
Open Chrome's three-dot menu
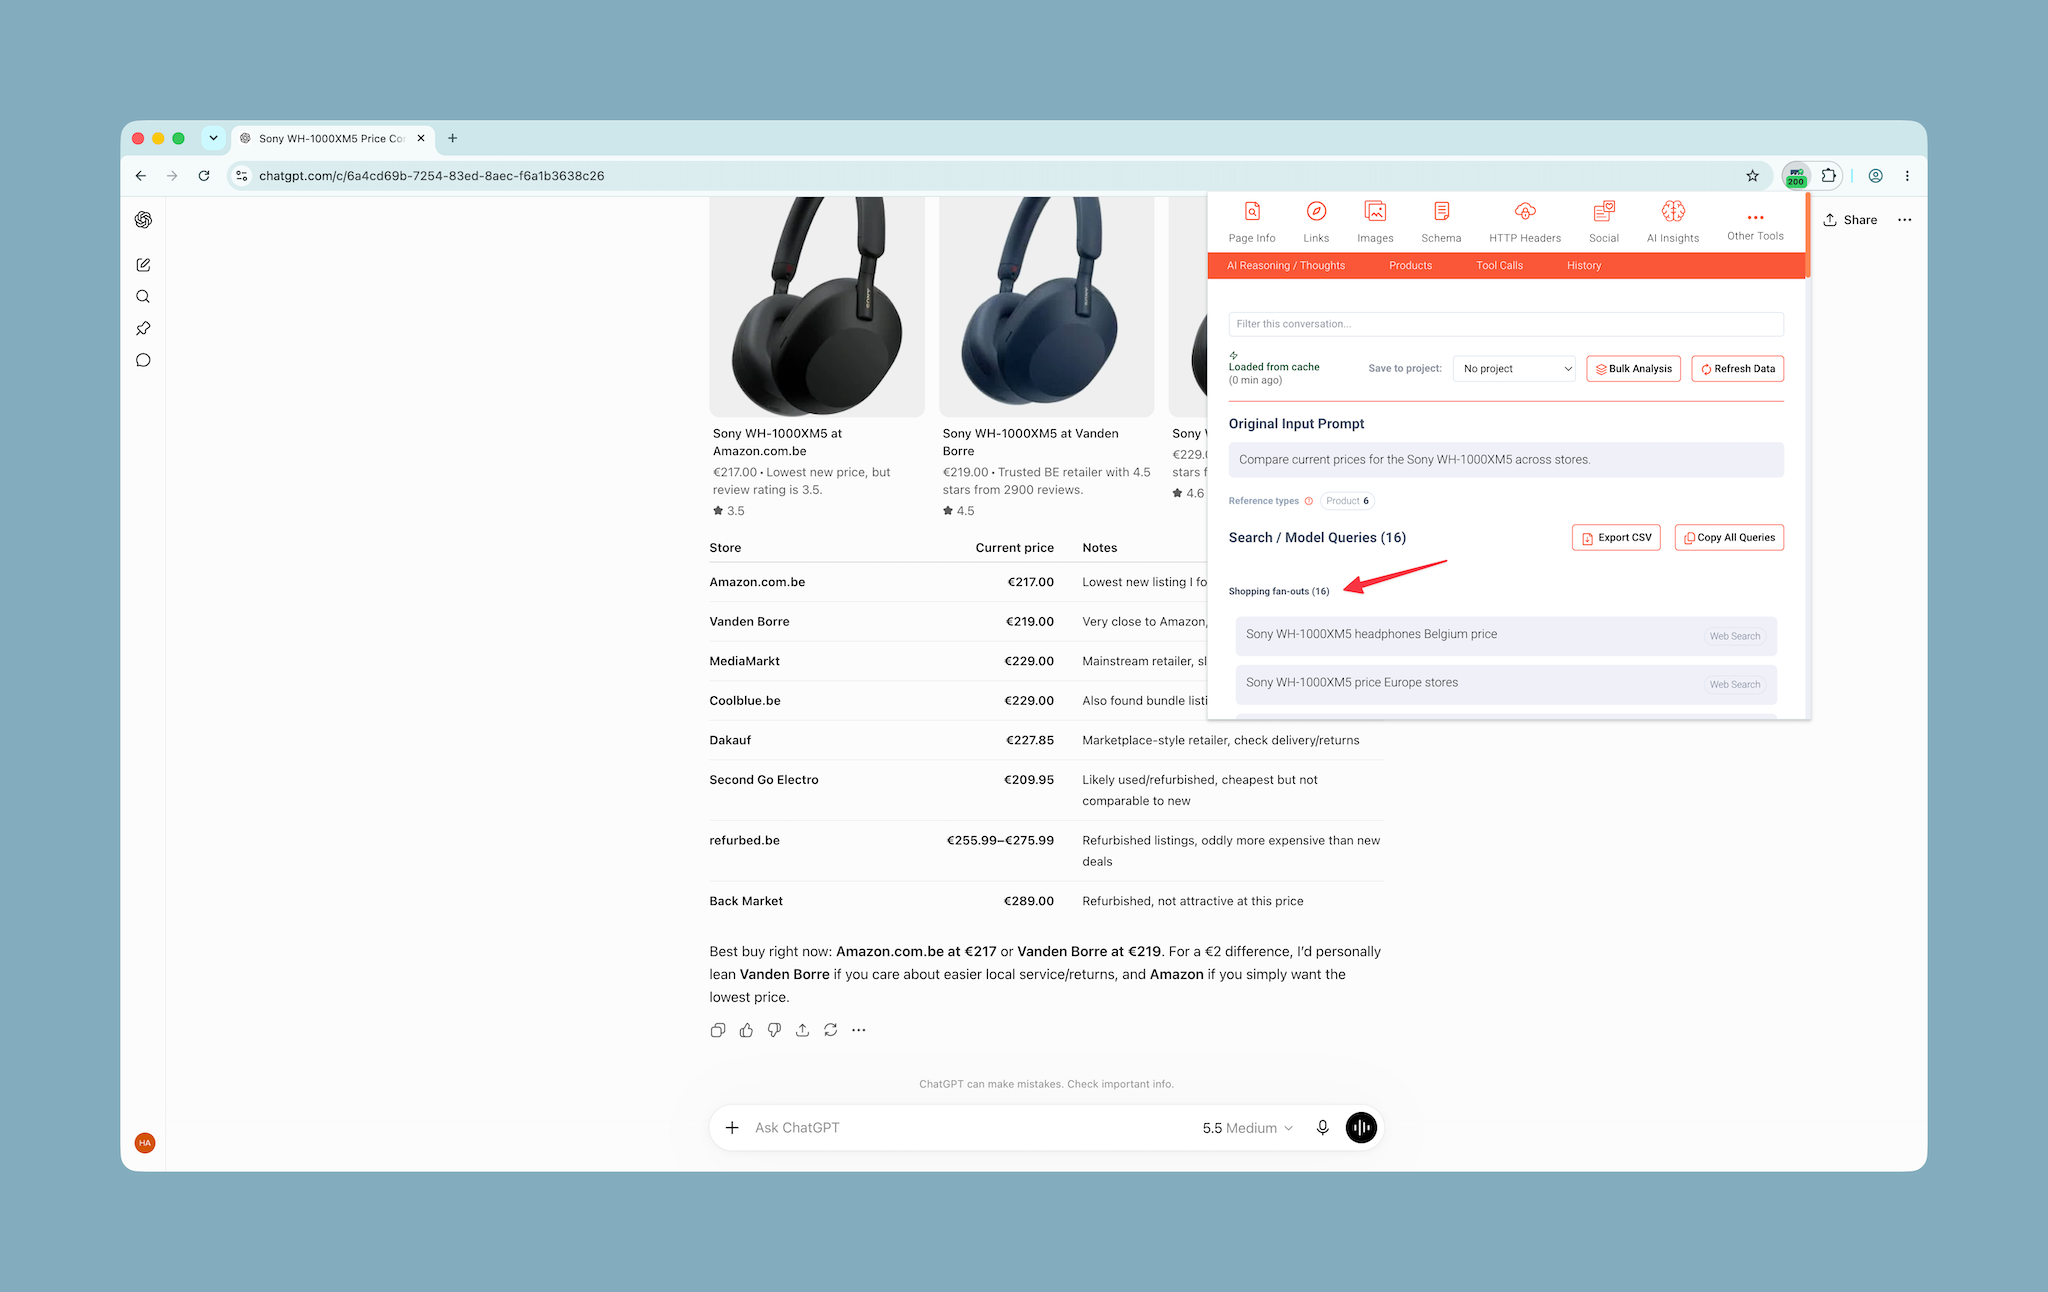[1907, 176]
